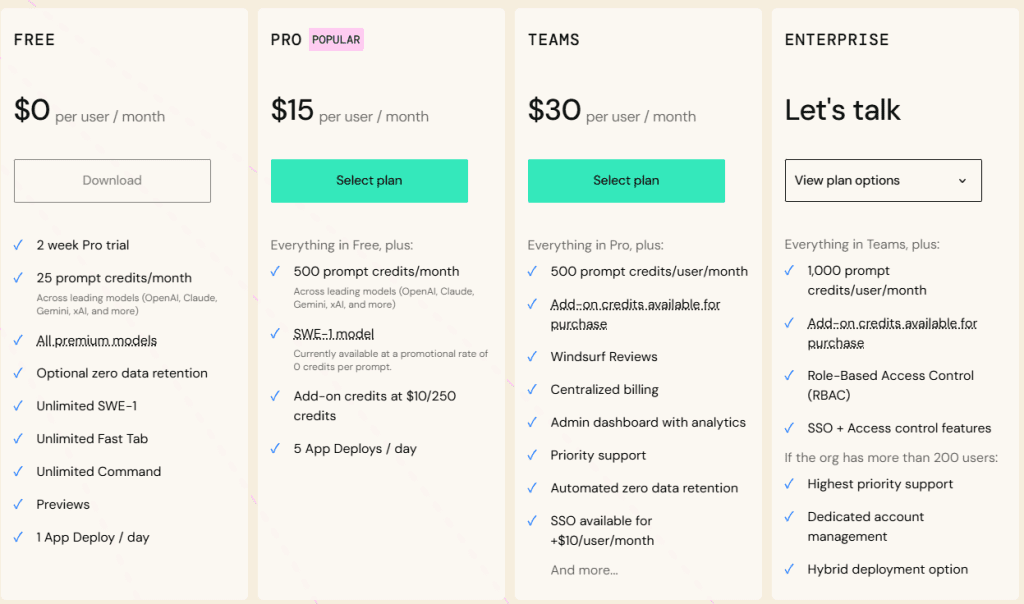
Task: Click the chevron arrow in Enterprise dropdown
Action: point(962,181)
